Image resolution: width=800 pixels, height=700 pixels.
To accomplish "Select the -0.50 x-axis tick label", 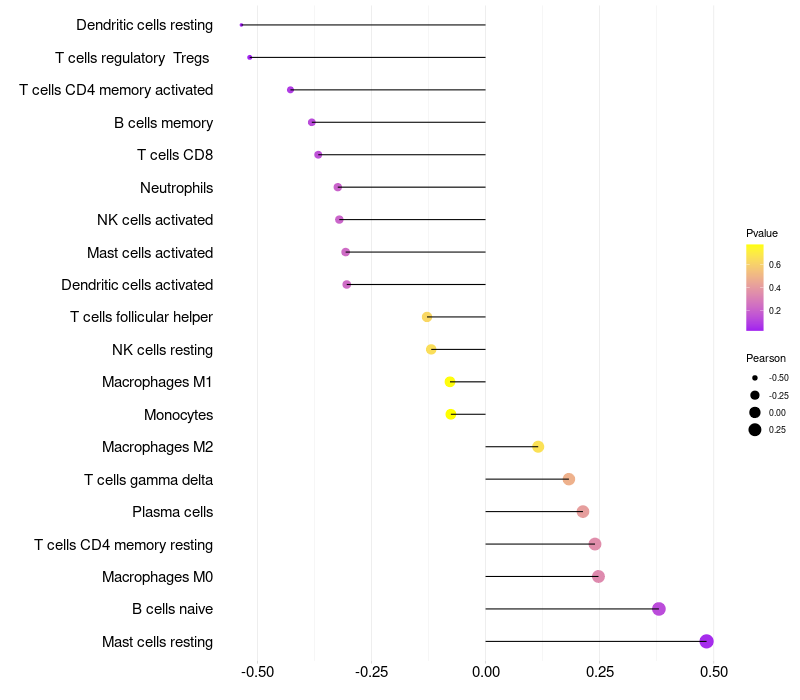I will [x=258, y=672].
